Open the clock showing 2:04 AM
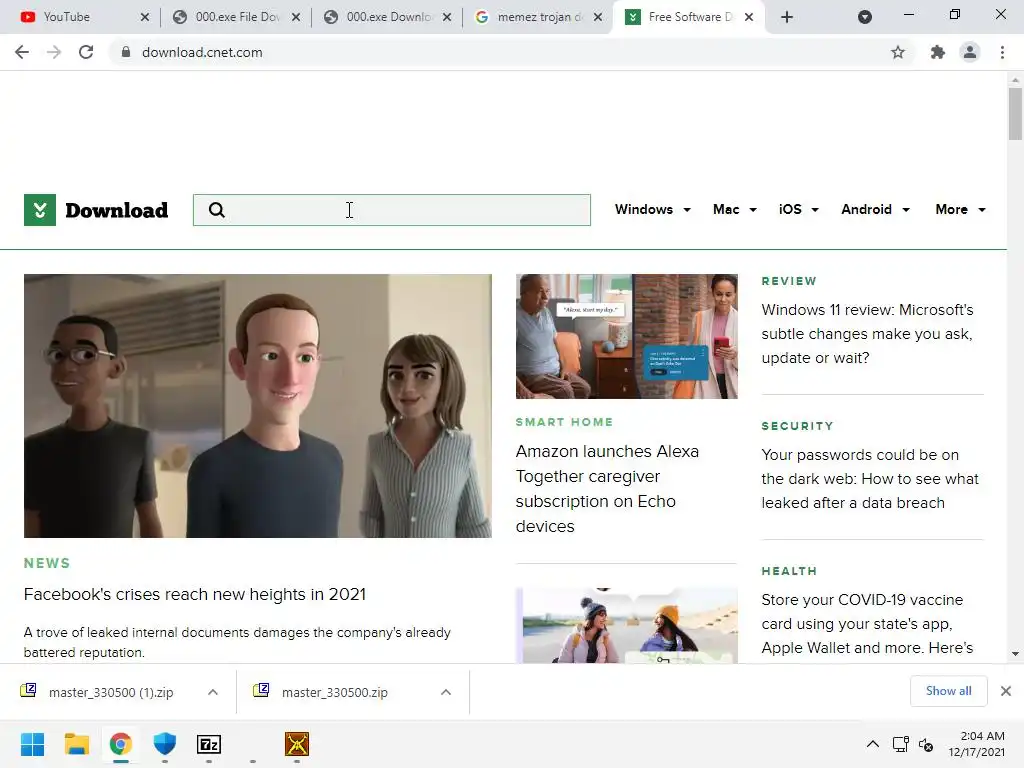The image size is (1024, 768). (976, 744)
